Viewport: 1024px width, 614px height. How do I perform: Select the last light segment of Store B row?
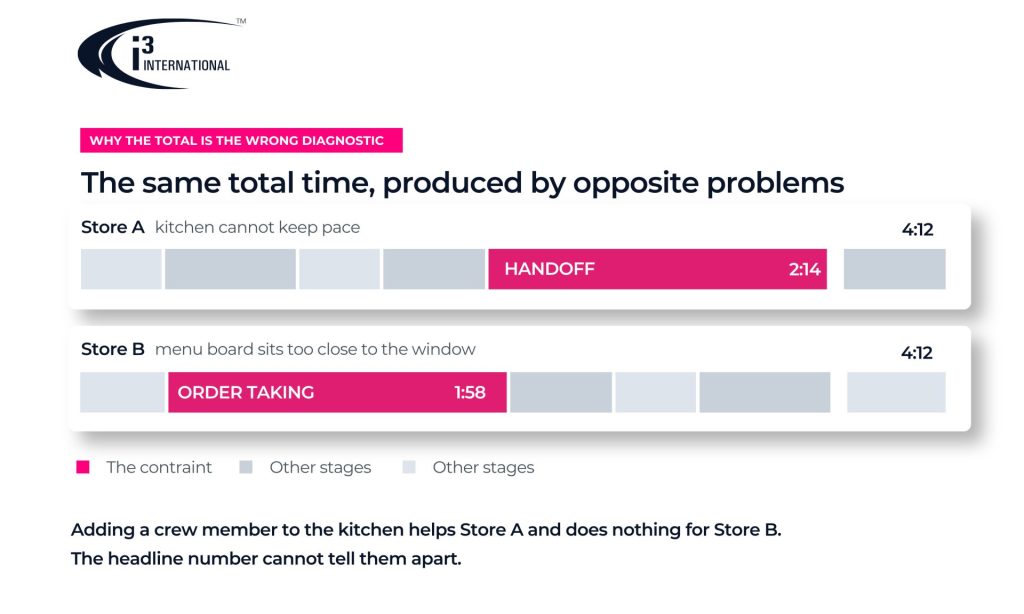click(896, 393)
